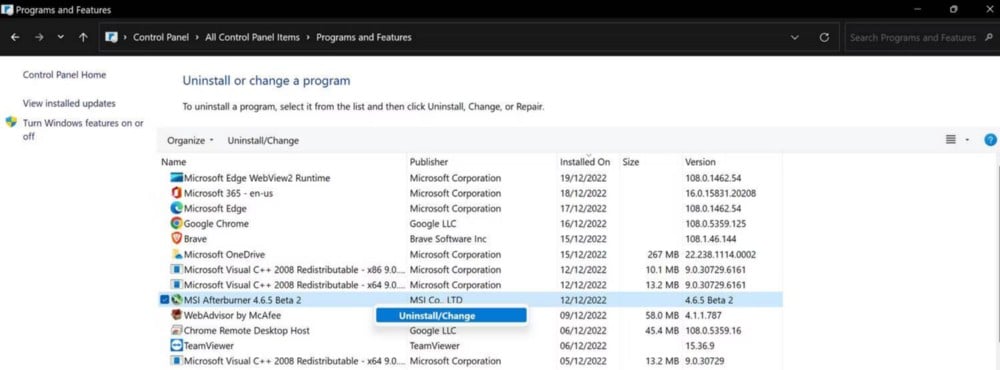Select the WebAdvisor by McAfee row name
This screenshot has height=370, width=1000.
pos(232,315)
